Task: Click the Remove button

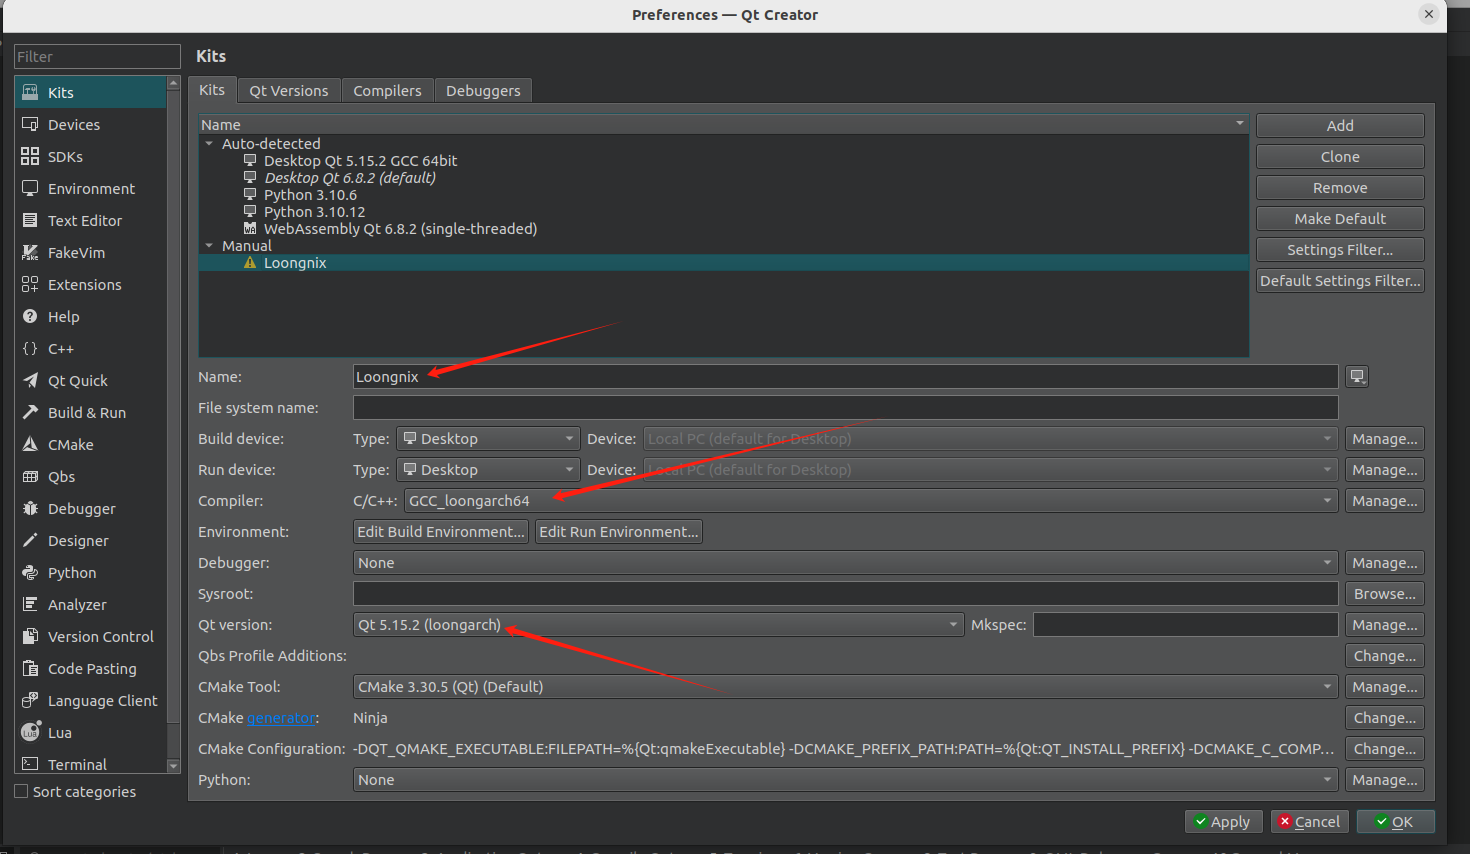Action: [x=1340, y=187]
